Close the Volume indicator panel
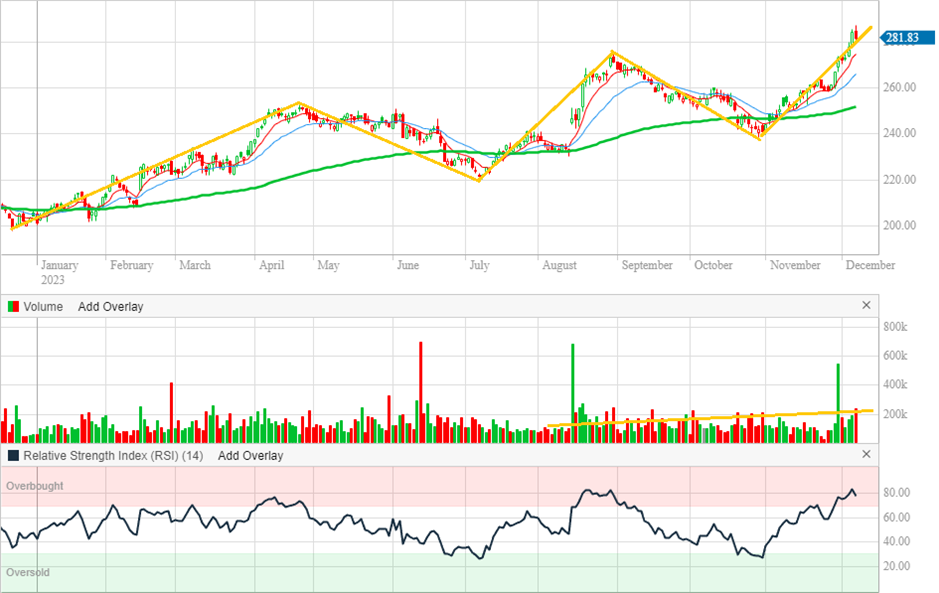 (x=866, y=305)
